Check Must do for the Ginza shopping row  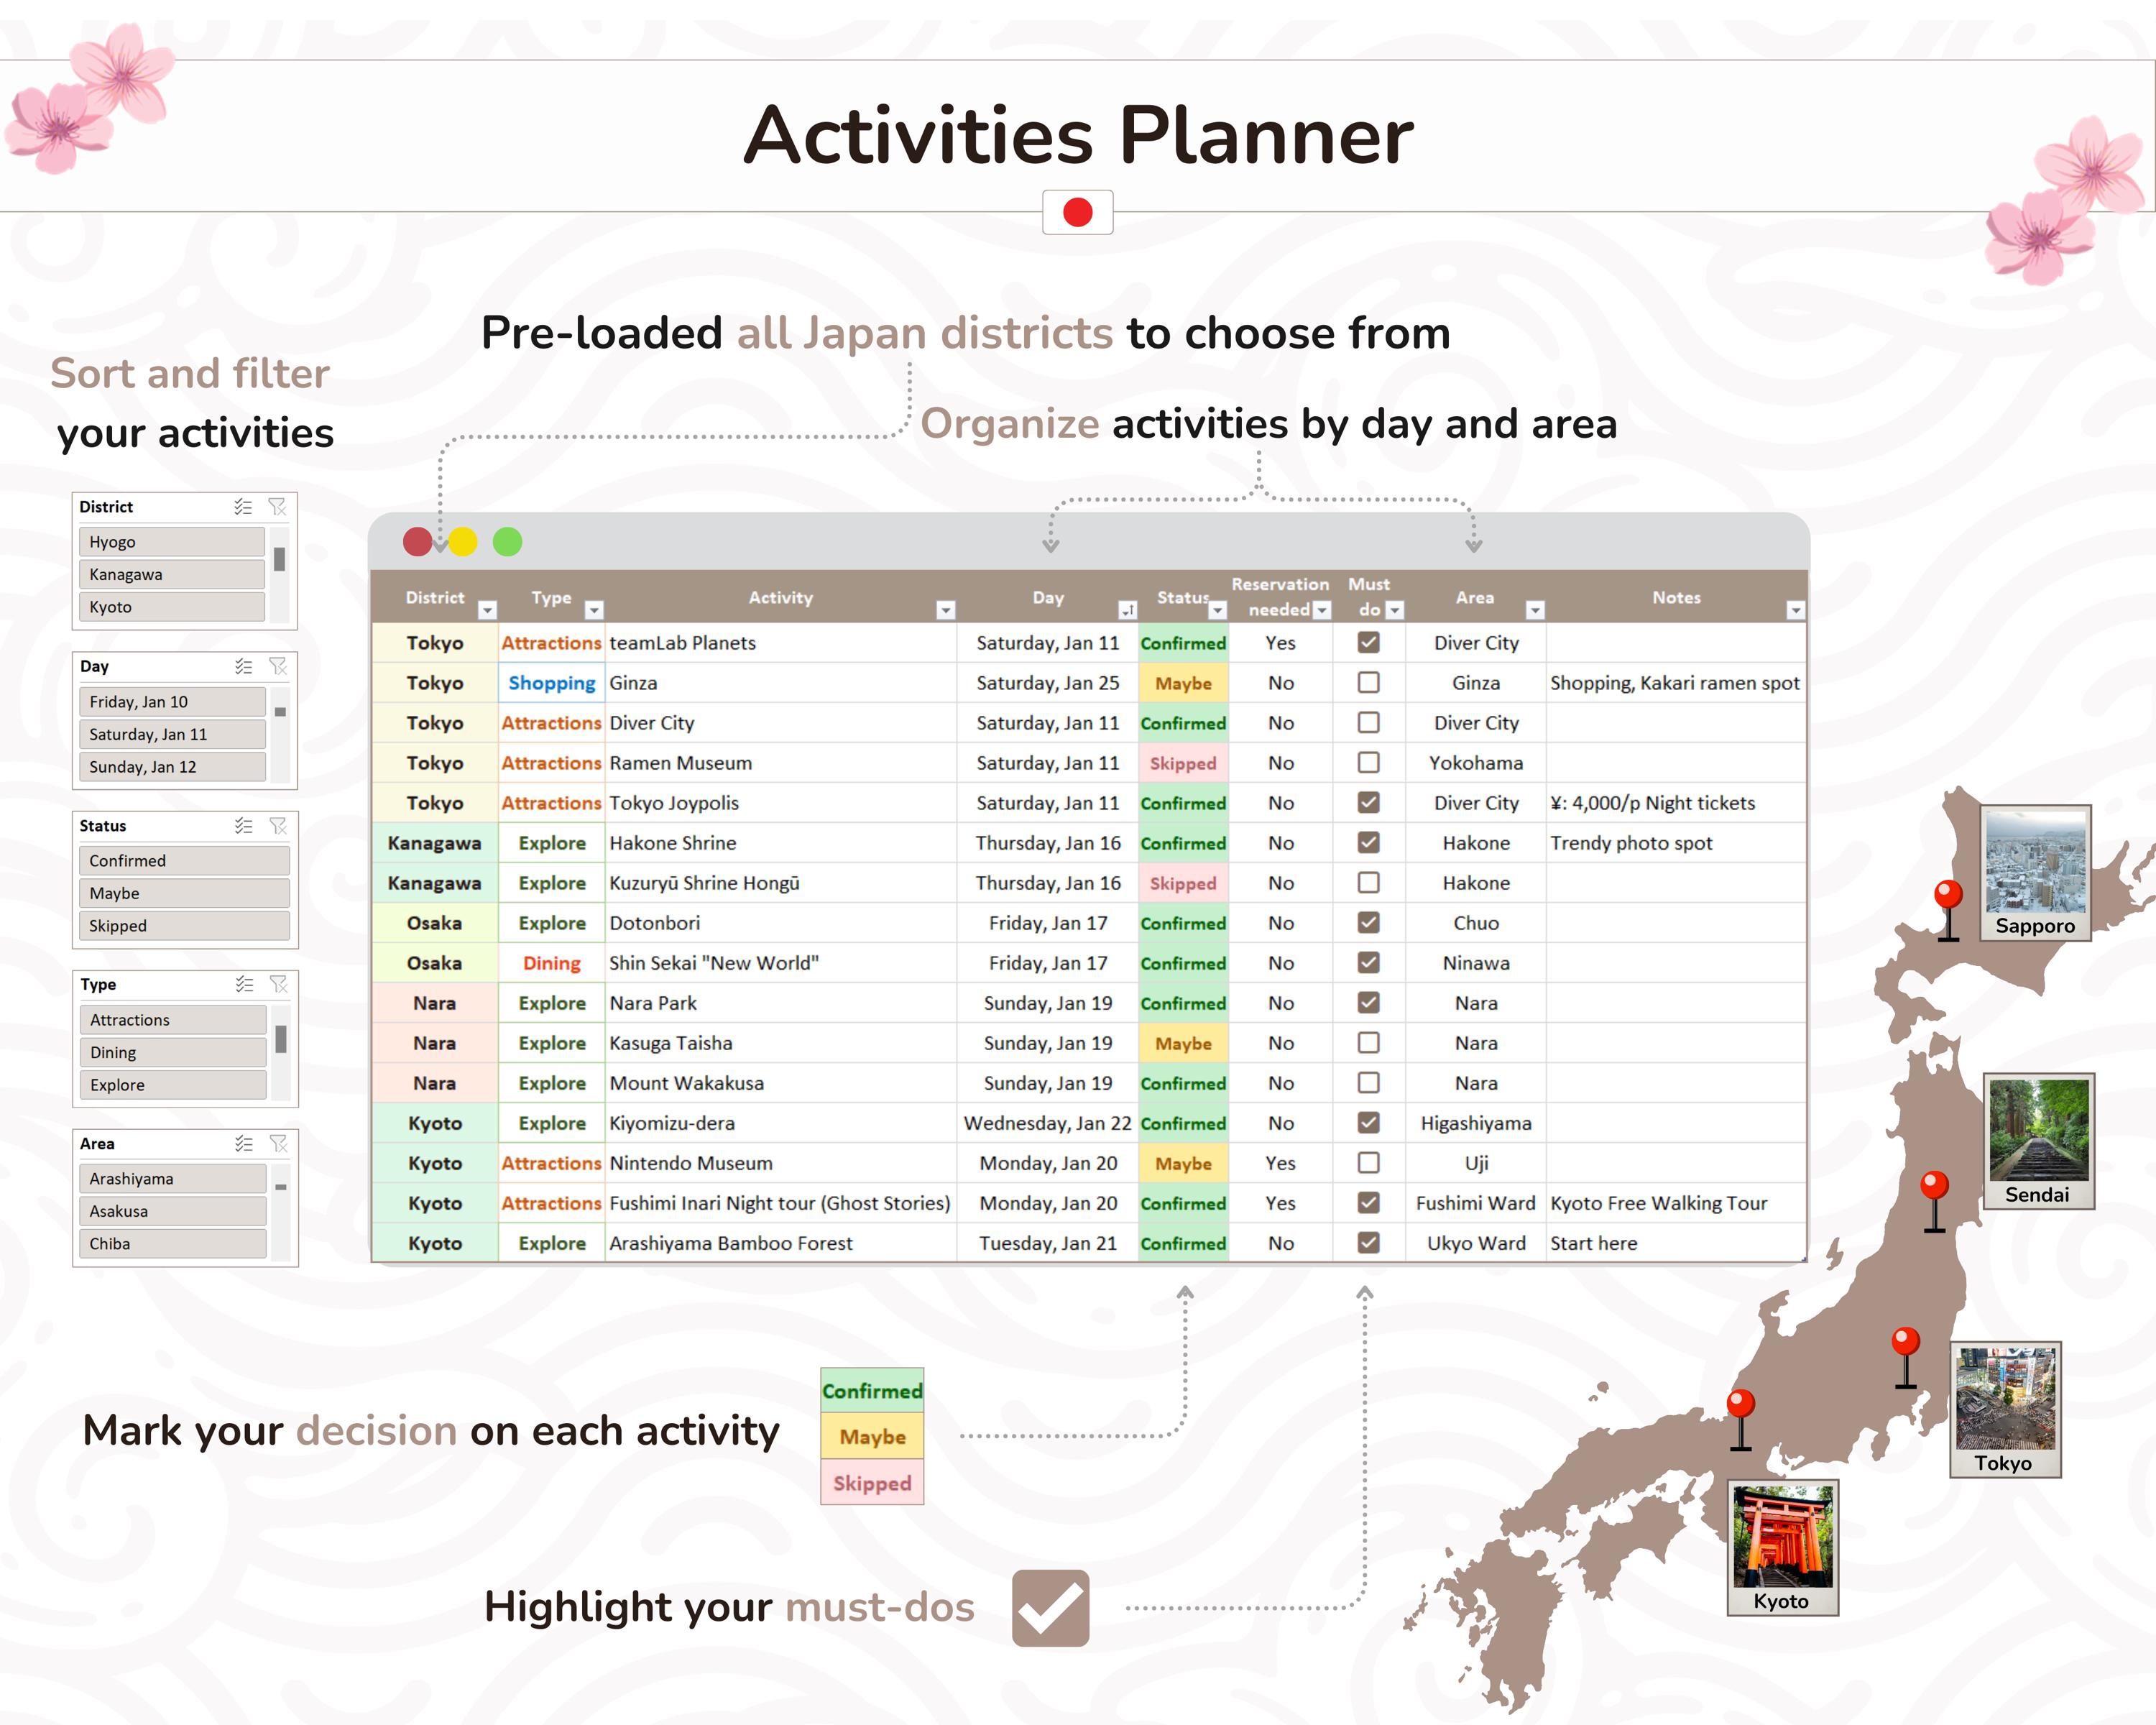tap(1368, 682)
